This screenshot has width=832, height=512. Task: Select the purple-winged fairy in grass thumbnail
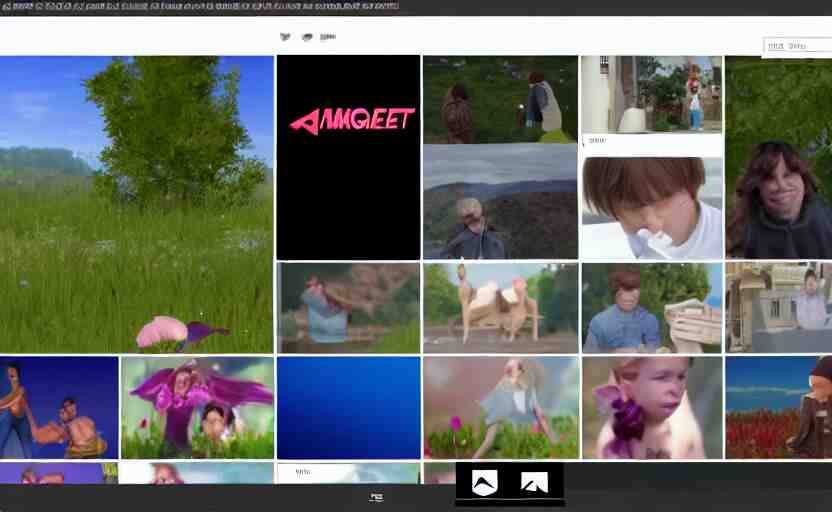pyautogui.click(x=197, y=408)
